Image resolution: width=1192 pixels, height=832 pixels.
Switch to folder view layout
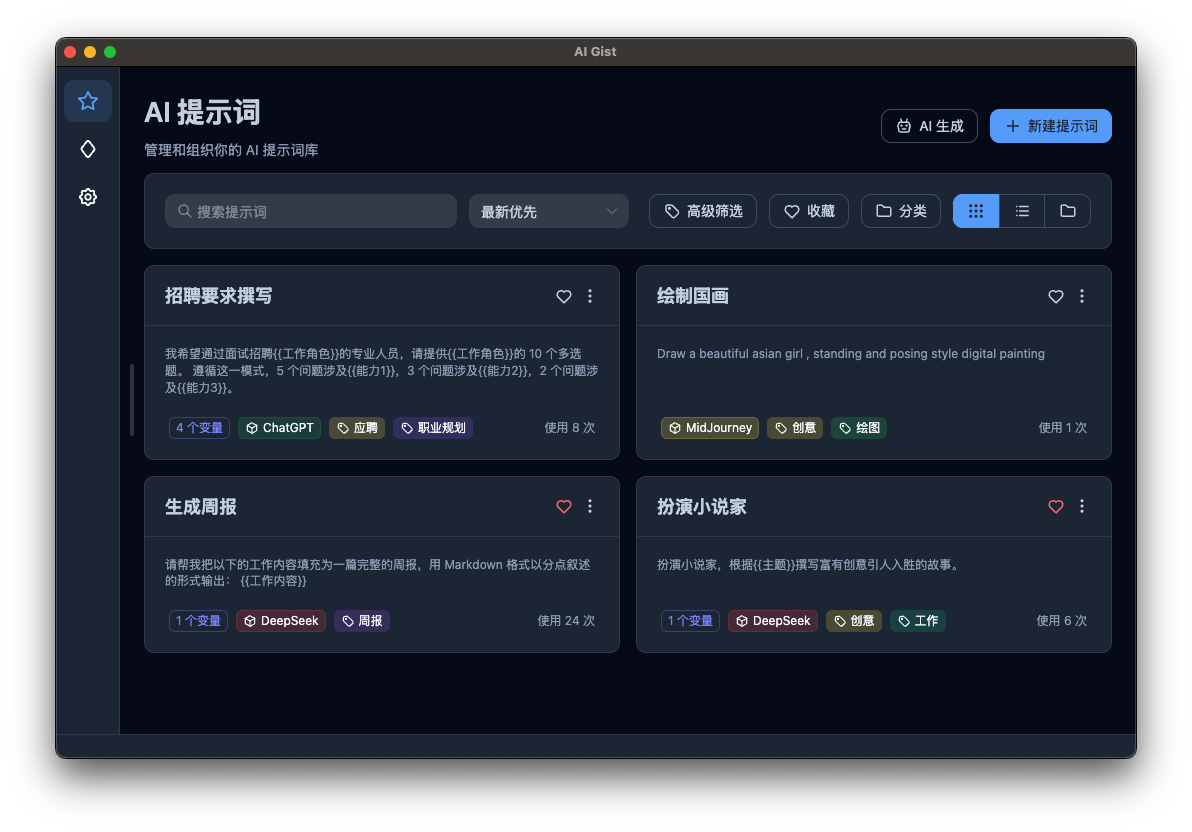1067,211
